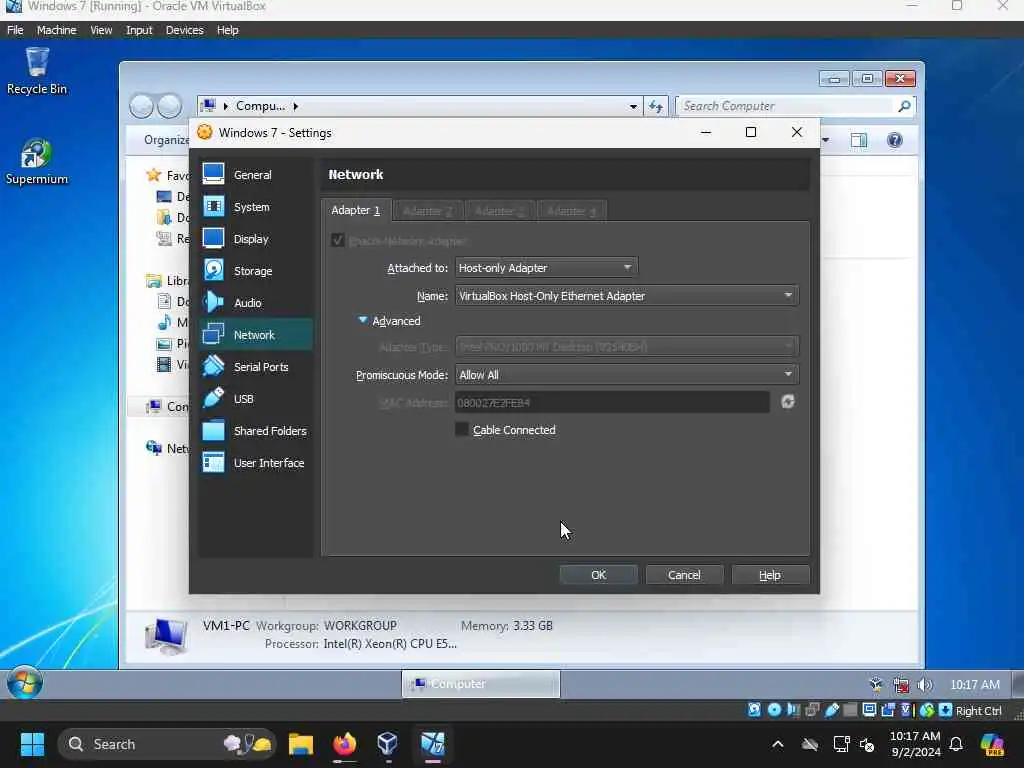Viewport: 1024px width, 768px height.
Task: Open the Shared Folders settings category
Action: [x=255, y=430]
